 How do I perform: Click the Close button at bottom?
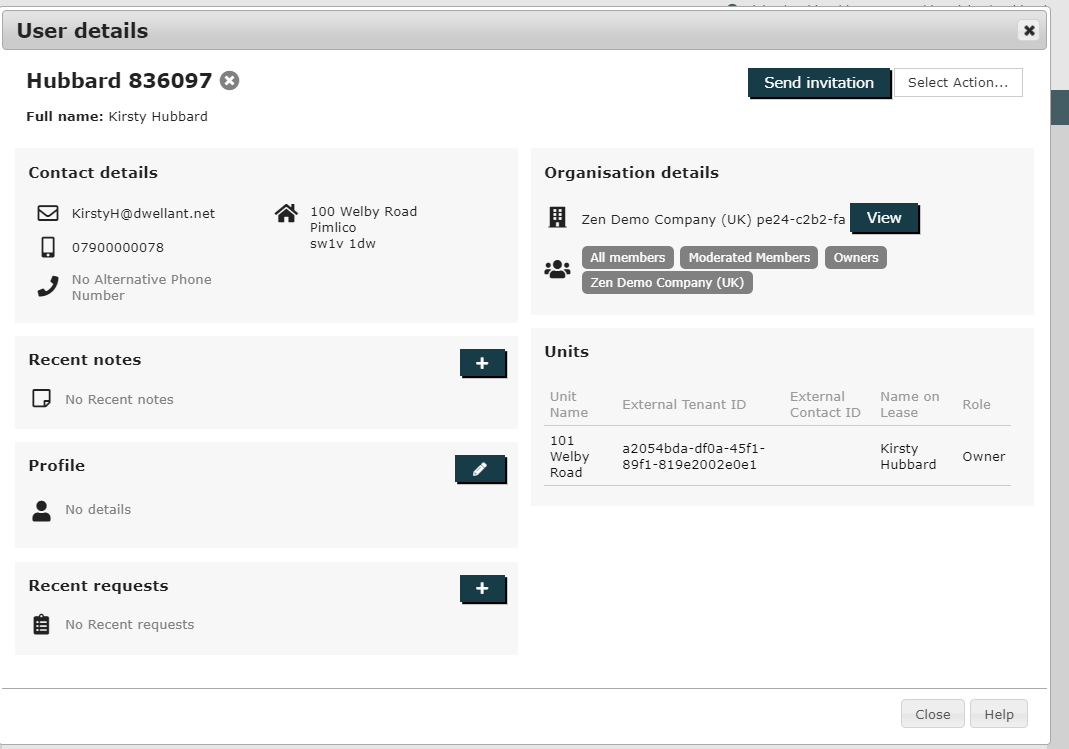(932, 714)
